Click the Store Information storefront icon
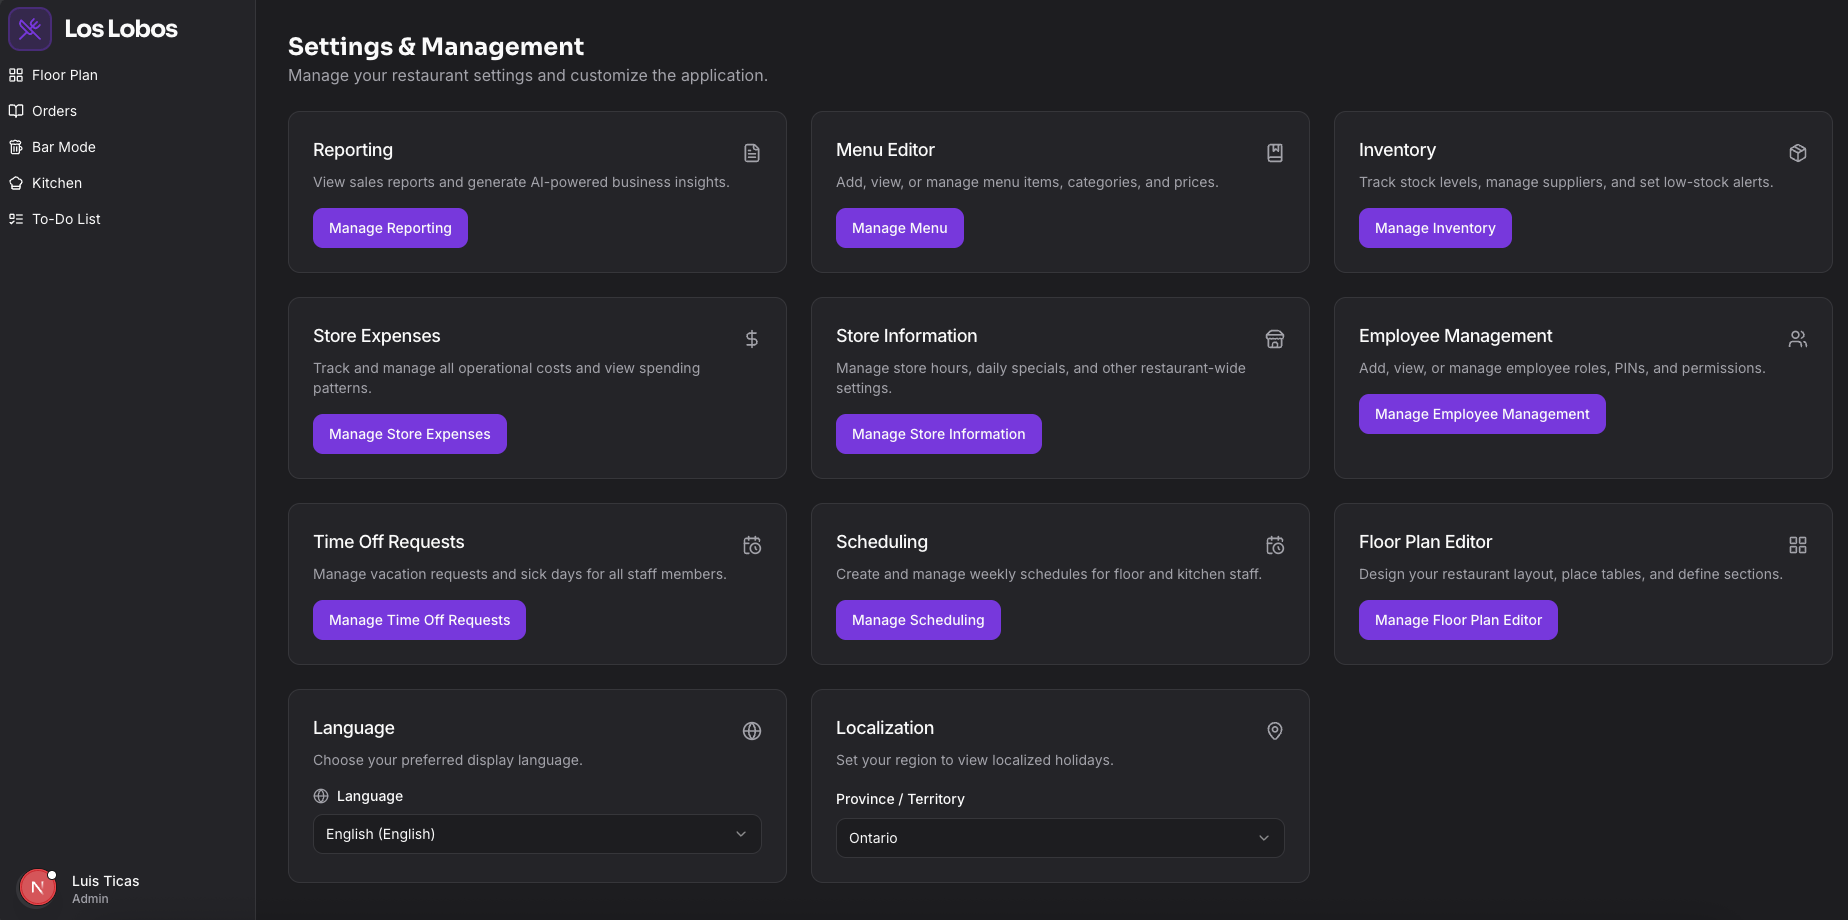 [x=1275, y=339]
